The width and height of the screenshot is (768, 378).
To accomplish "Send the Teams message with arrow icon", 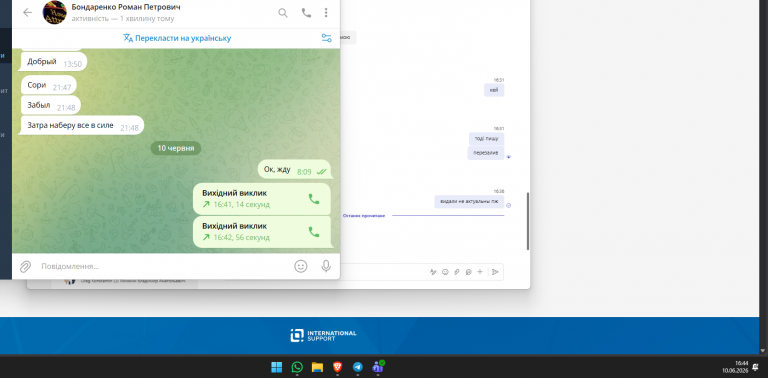I will point(495,272).
